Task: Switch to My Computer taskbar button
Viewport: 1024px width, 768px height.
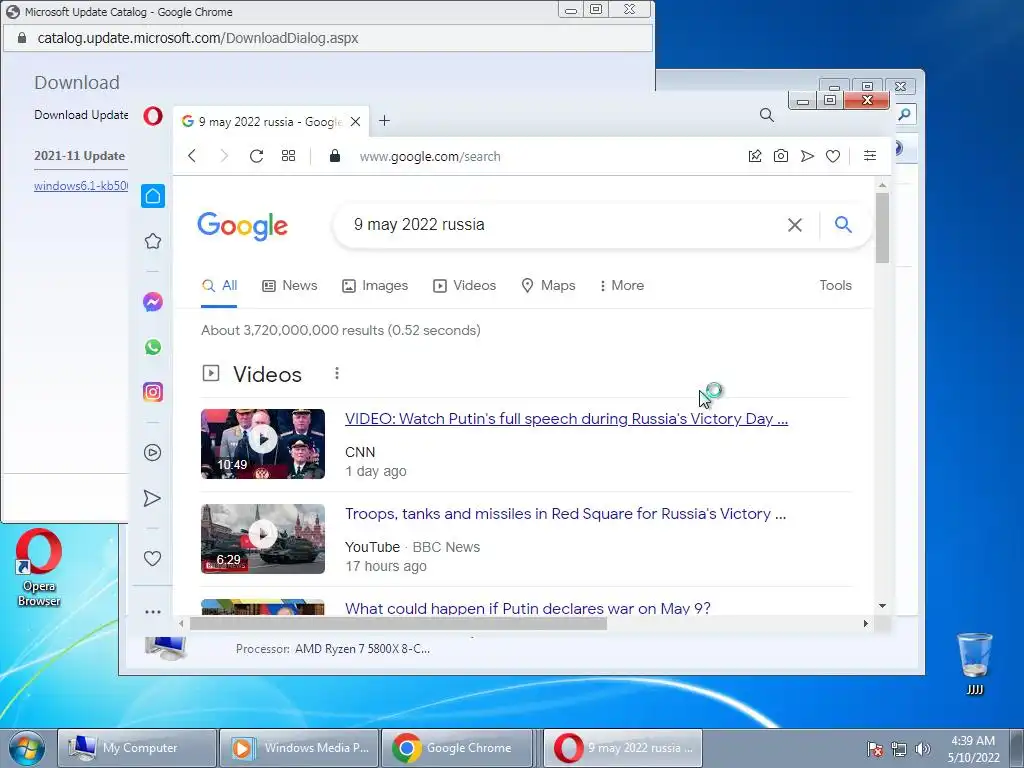Action: pos(136,748)
